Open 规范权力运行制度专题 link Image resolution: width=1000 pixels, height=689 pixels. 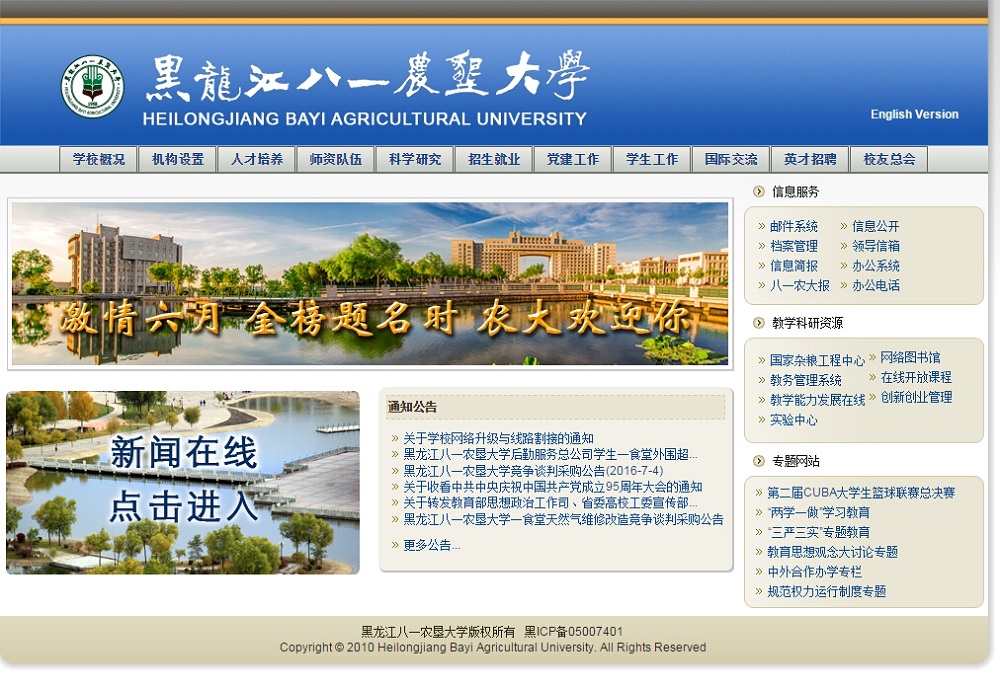tap(827, 591)
